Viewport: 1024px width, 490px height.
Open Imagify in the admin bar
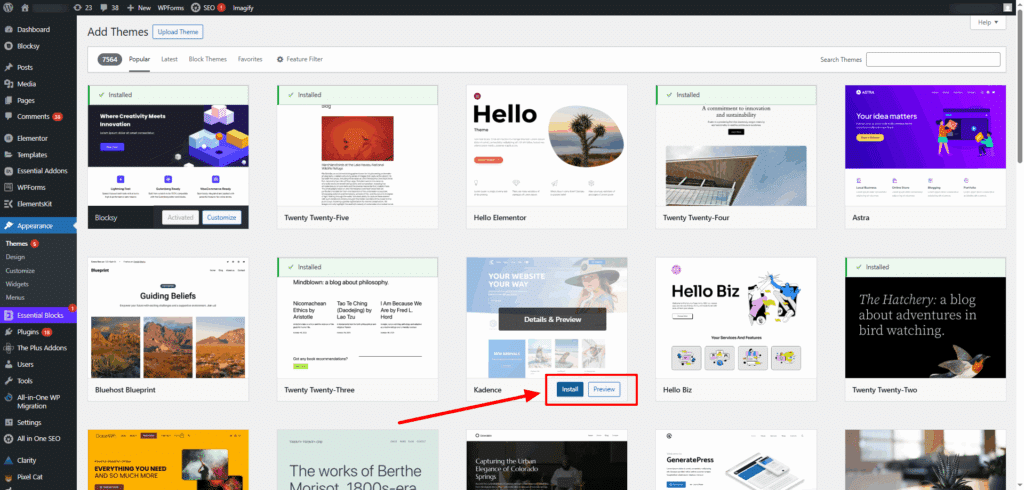point(243,8)
